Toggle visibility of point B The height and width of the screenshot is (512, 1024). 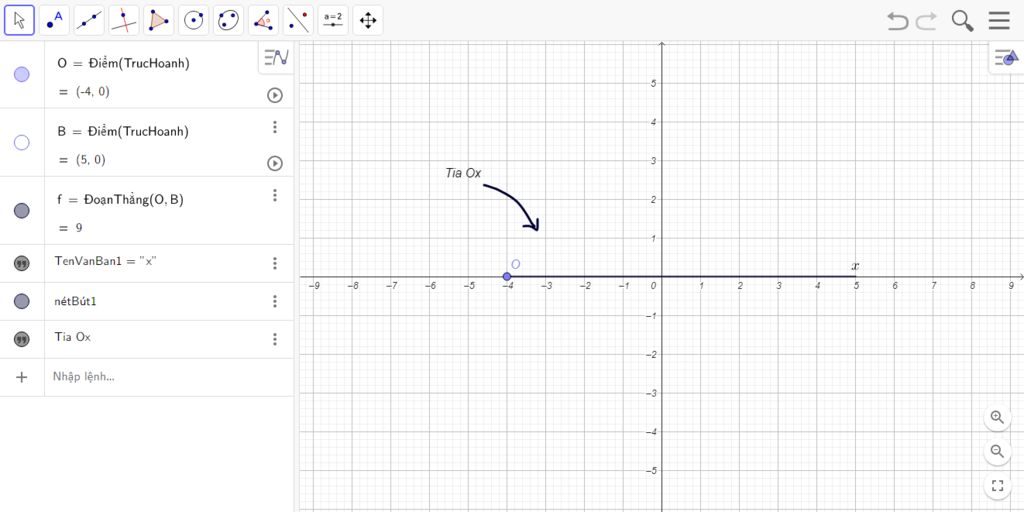tap(22, 142)
